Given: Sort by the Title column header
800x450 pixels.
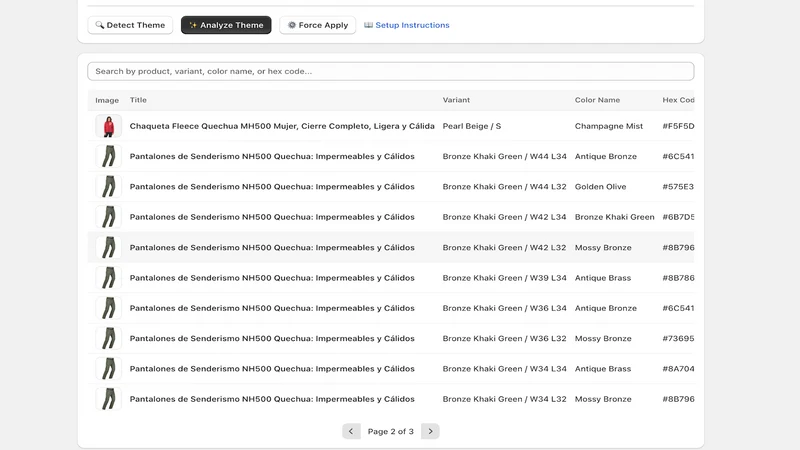Looking at the screenshot, I should click(x=138, y=100).
